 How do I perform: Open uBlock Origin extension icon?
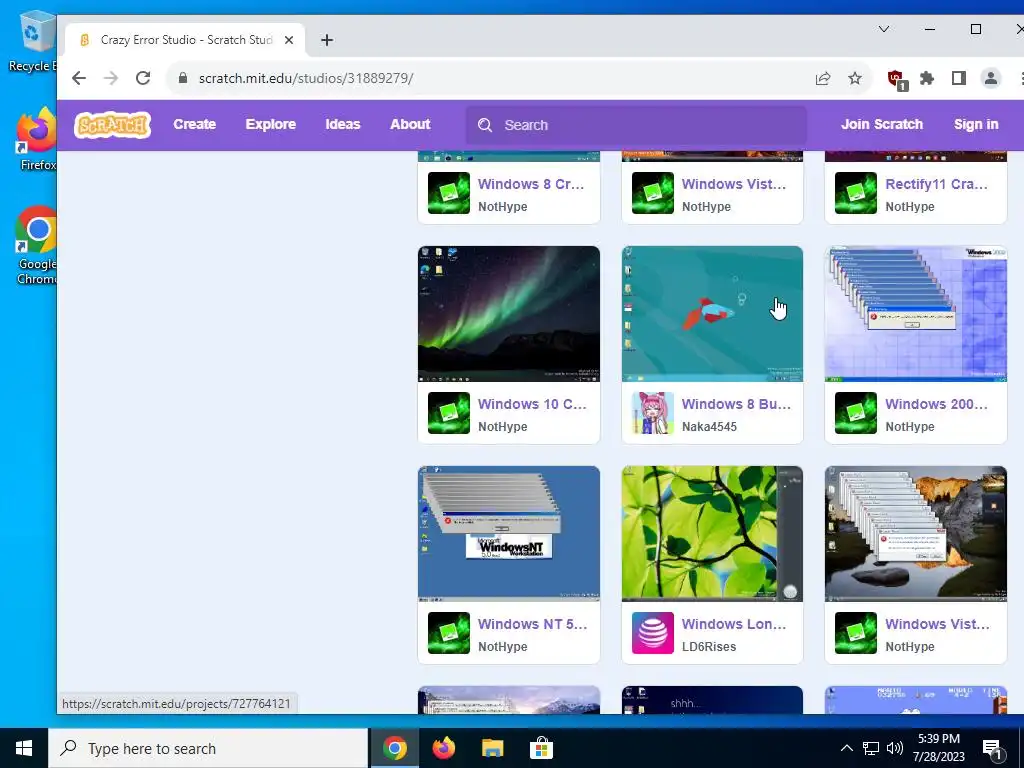click(x=897, y=80)
